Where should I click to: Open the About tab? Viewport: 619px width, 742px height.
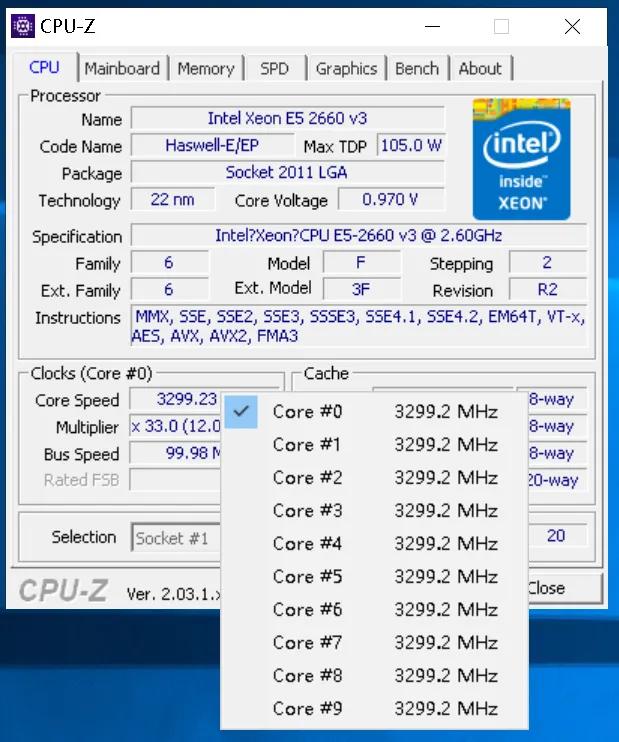(480, 69)
